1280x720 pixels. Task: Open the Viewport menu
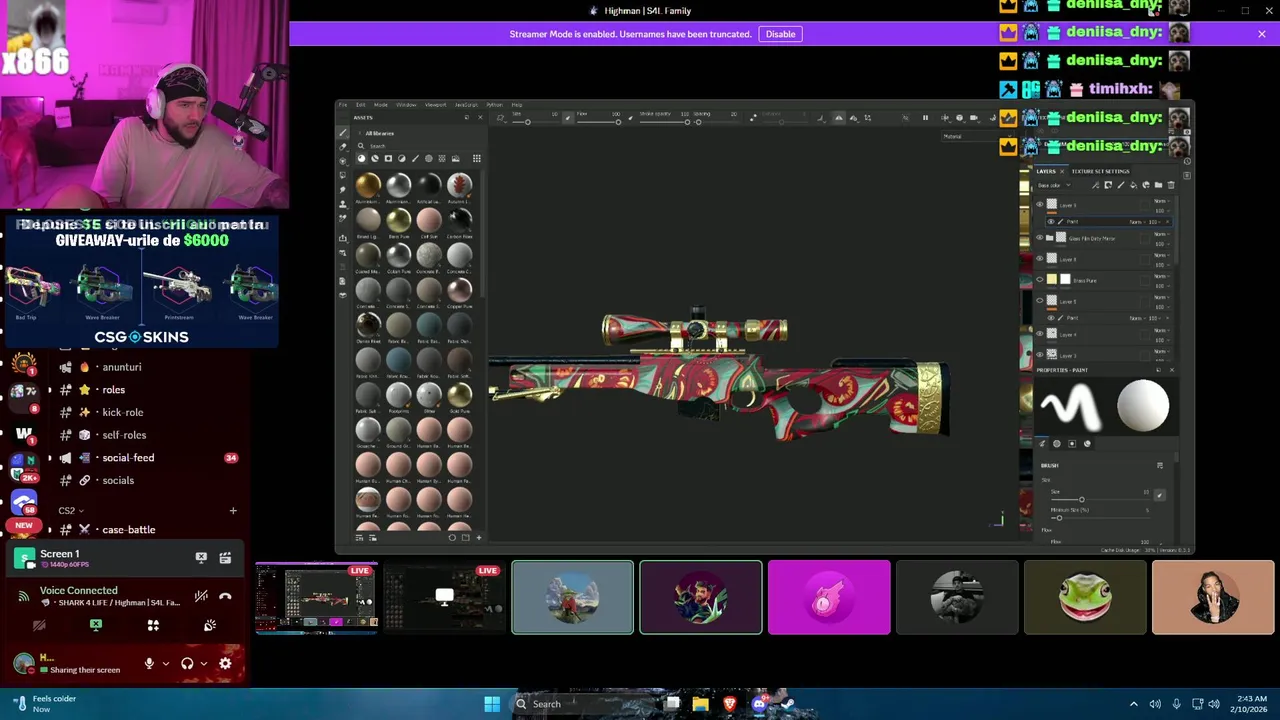point(435,105)
